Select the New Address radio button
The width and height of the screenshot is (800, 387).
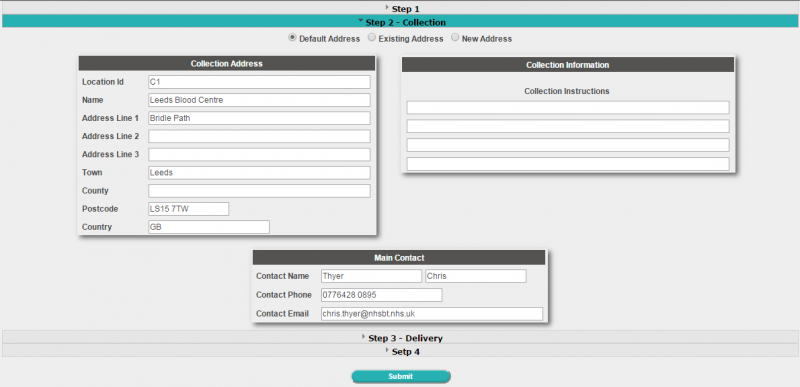click(455, 38)
